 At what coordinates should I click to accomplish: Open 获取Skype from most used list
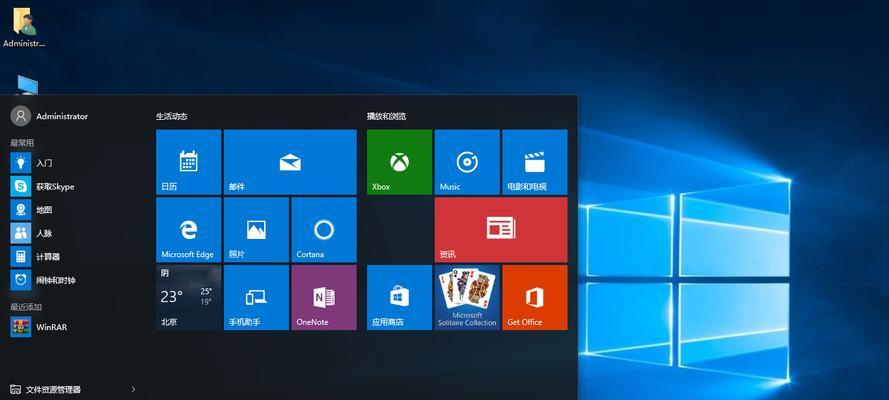click(x=73, y=186)
